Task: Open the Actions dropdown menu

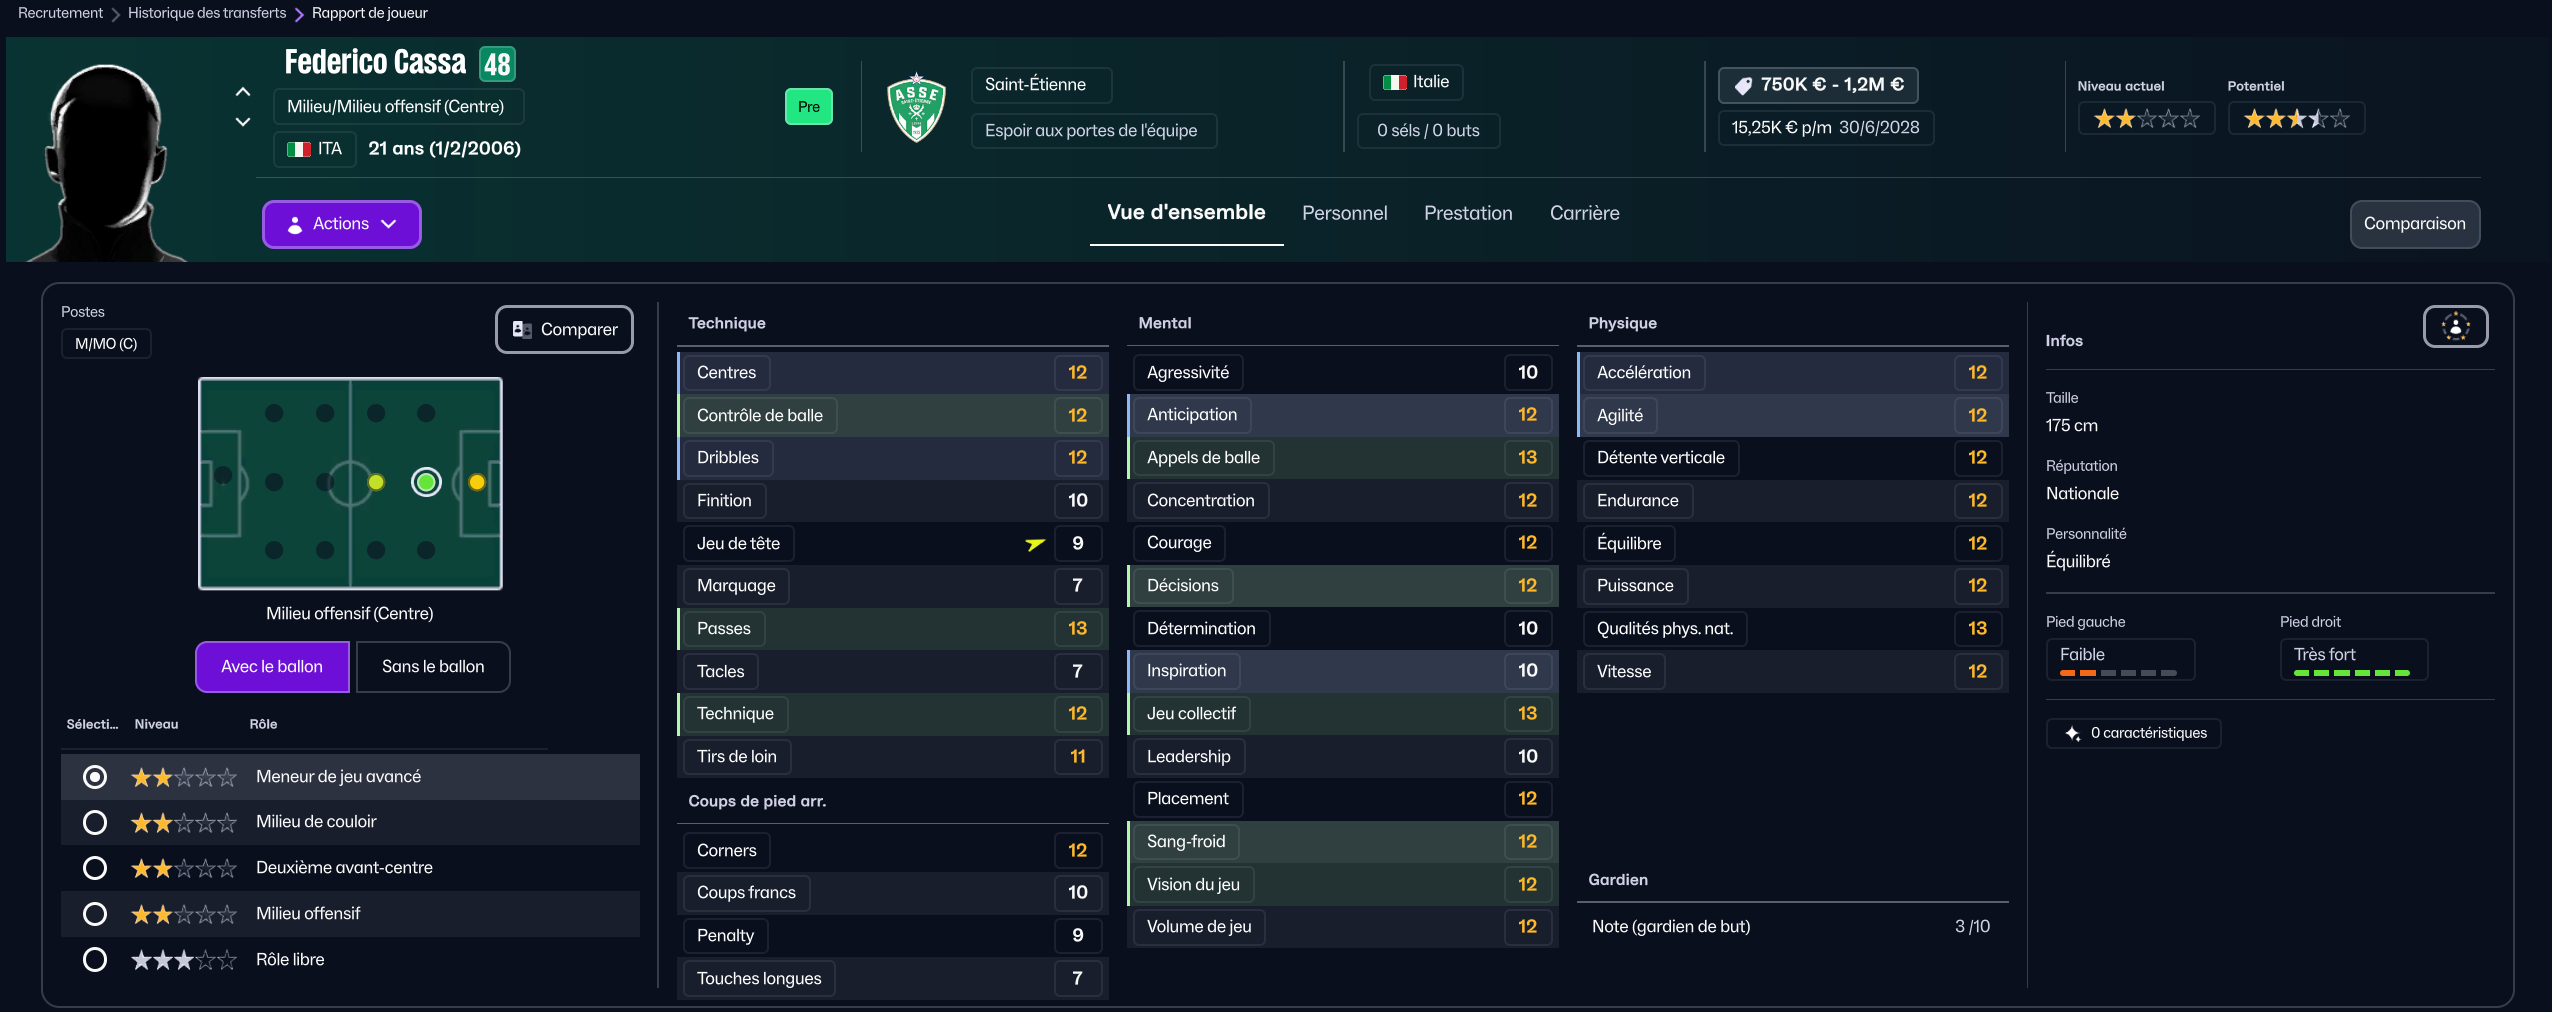Action: click(x=341, y=224)
